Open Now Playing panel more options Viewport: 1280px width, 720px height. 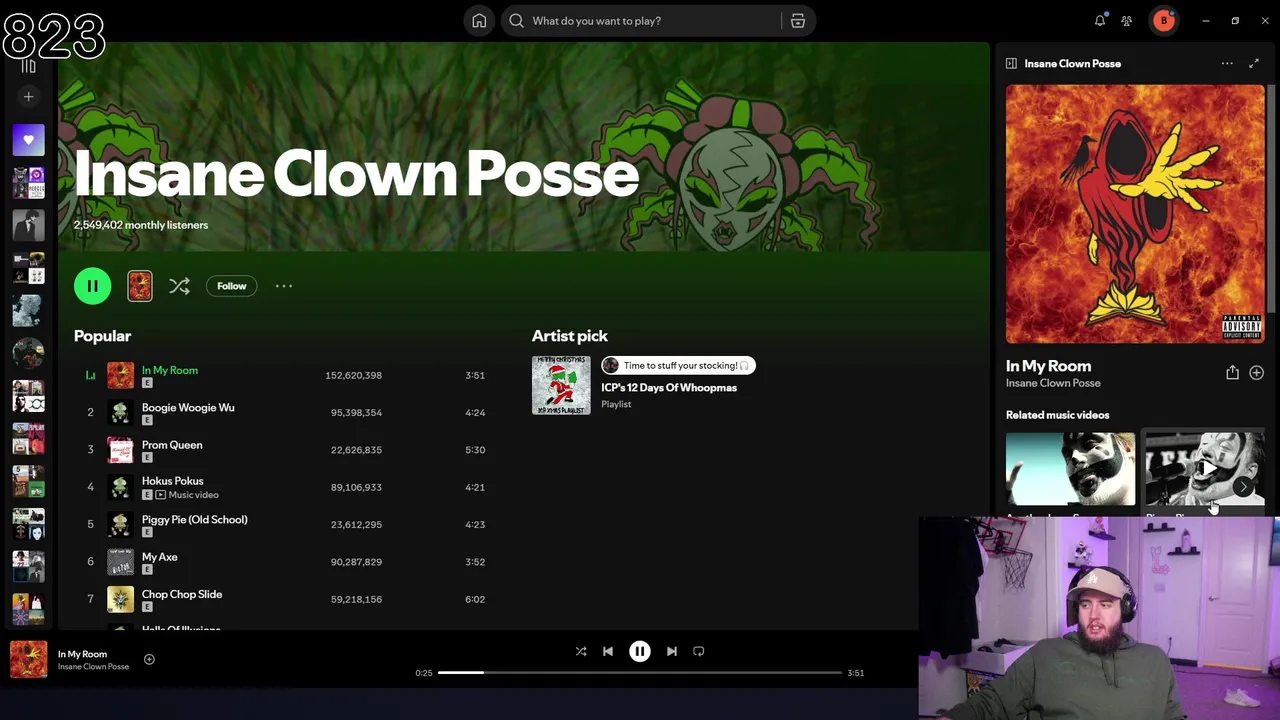pyautogui.click(x=1227, y=63)
